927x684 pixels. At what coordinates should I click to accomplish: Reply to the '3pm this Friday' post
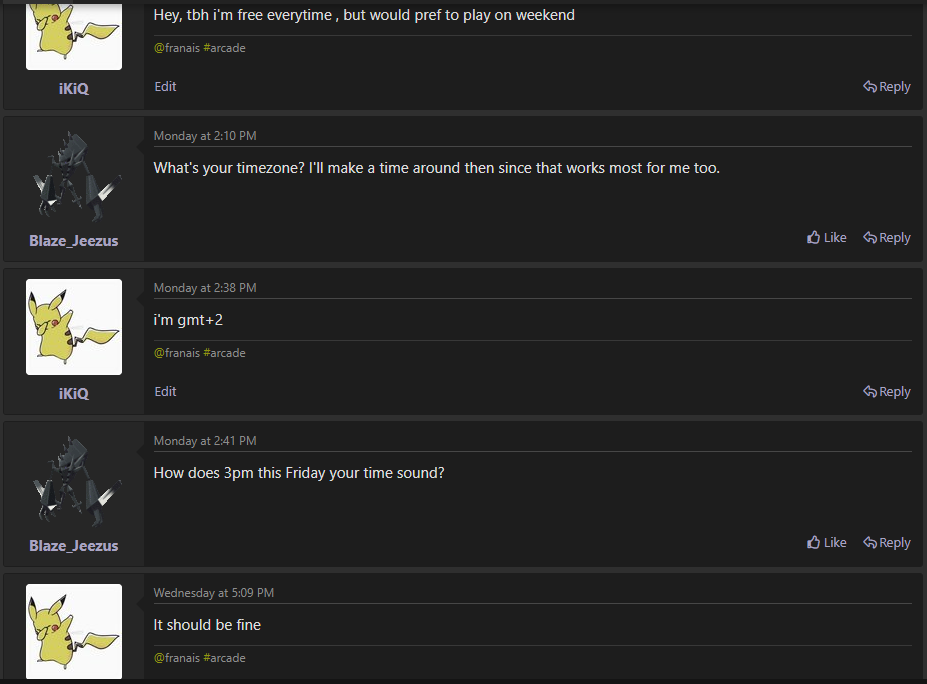(887, 543)
